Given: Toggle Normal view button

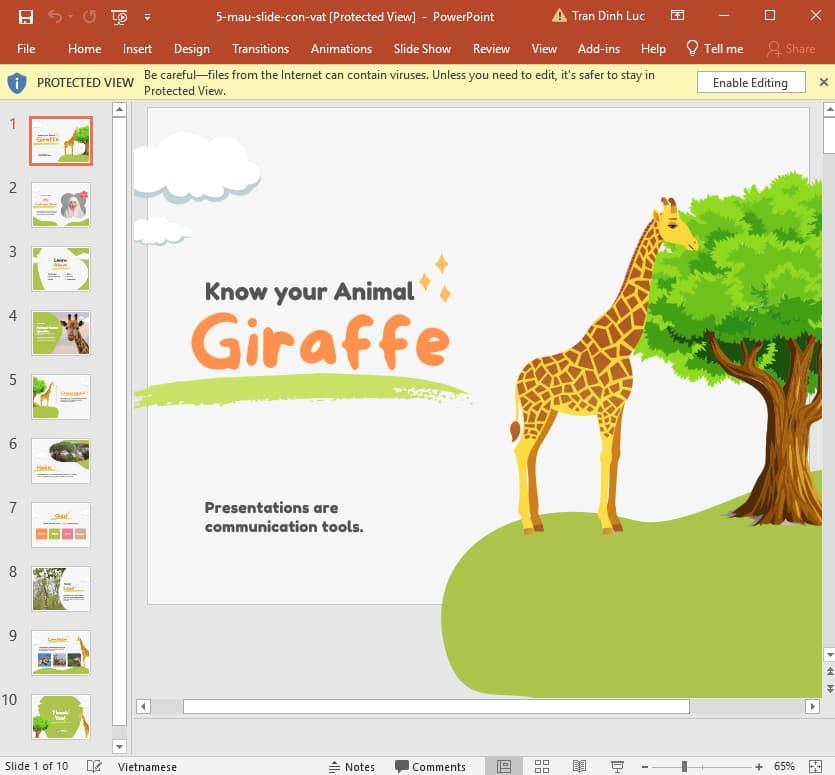Looking at the screenshot, I should click(504, 766).
